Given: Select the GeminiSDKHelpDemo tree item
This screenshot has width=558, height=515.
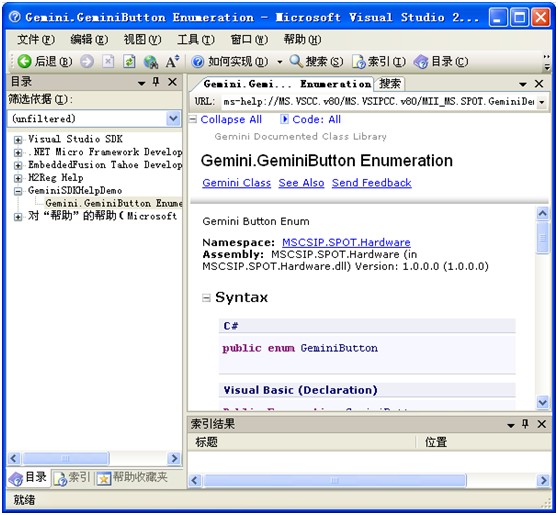Looking at the screenshot, I should [75, 190].
